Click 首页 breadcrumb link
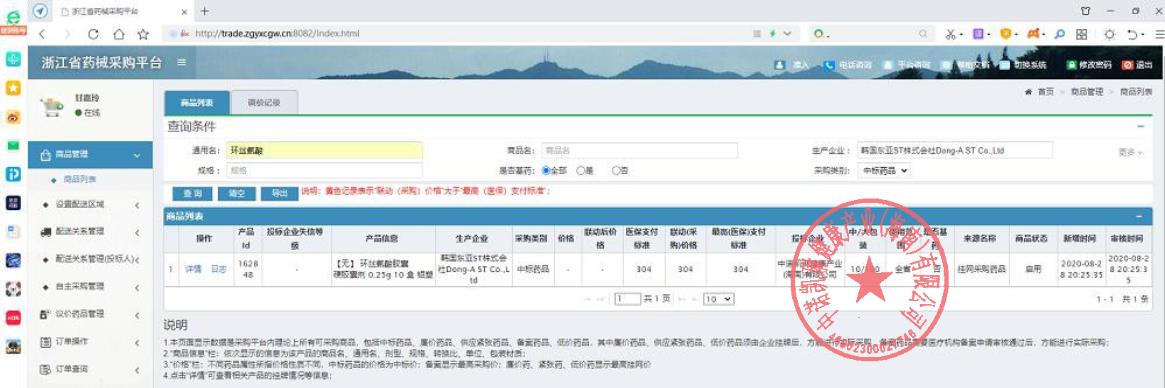This screenshot has width=1165, height=388. coord(1045,91)
